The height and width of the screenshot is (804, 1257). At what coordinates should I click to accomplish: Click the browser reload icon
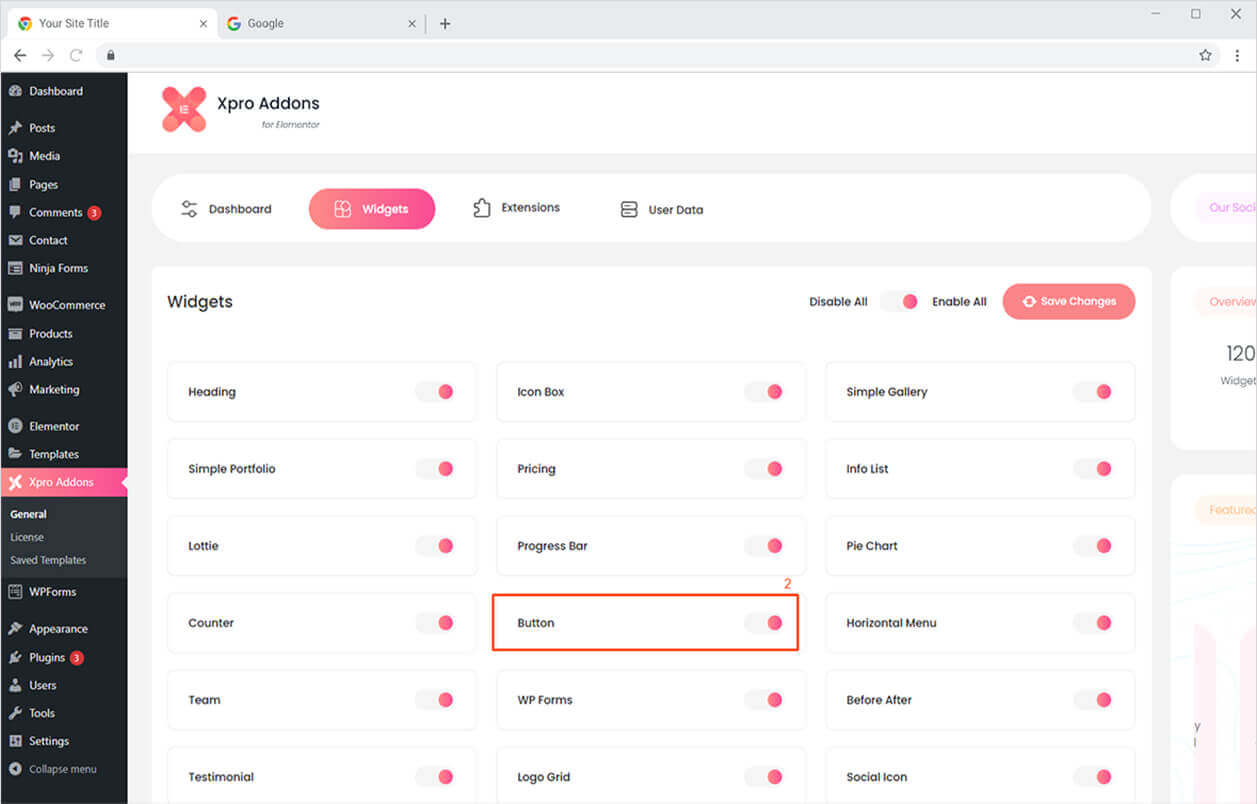tap(76, 55)
